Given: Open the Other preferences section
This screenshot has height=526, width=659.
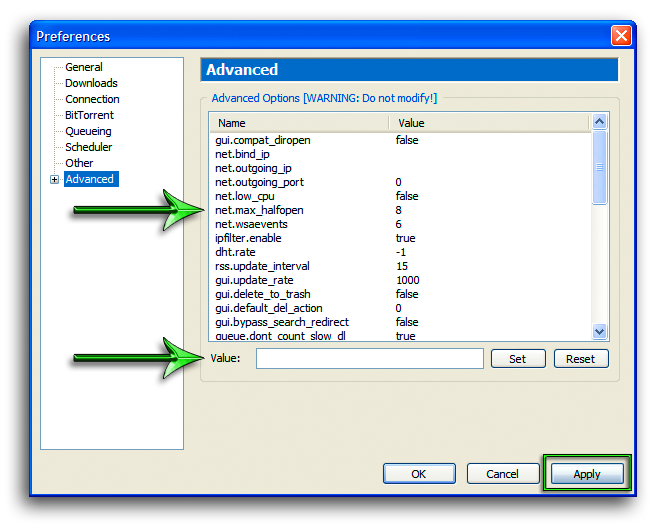Looking at the screenshot, I should (79, 163).
